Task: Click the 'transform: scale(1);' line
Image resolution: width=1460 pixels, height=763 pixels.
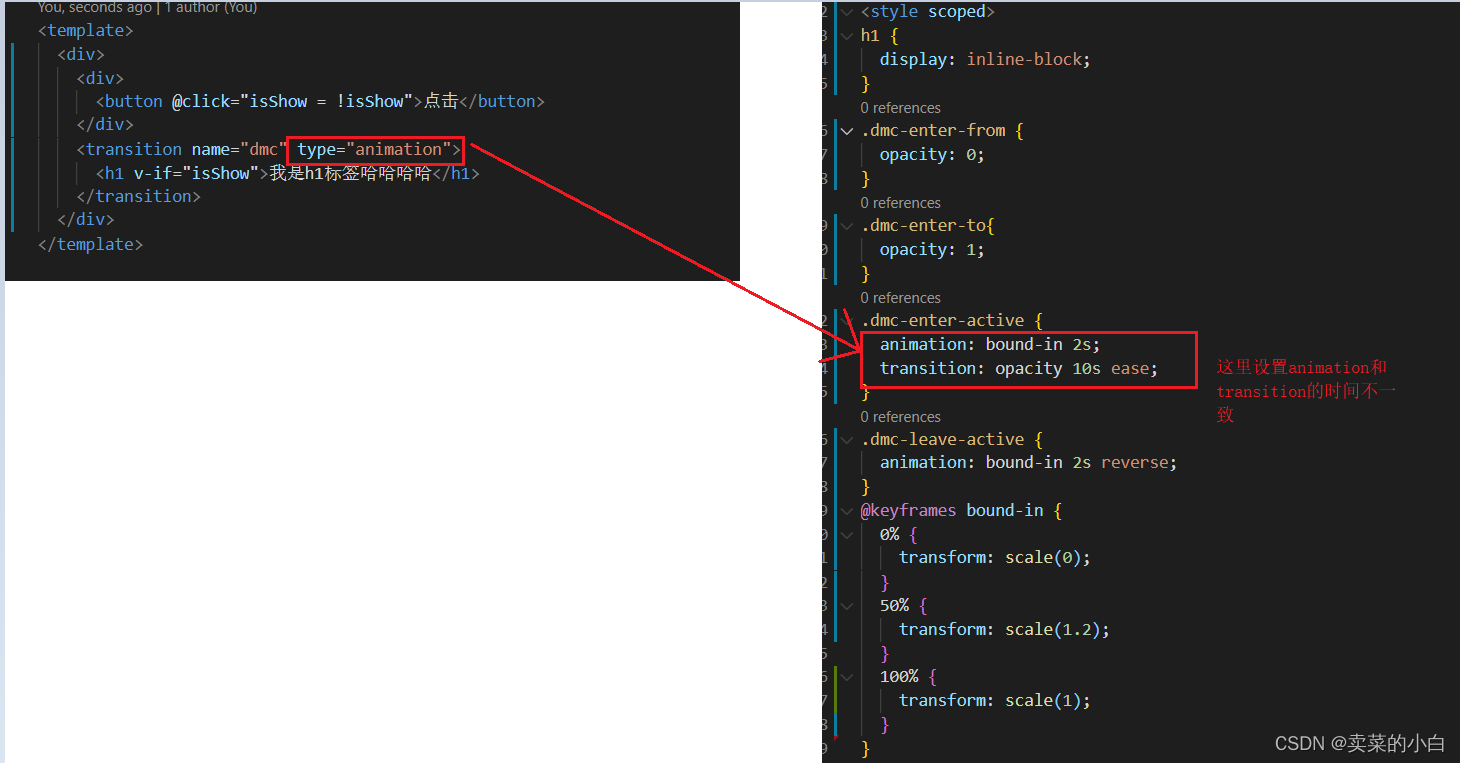Action: 995,701
